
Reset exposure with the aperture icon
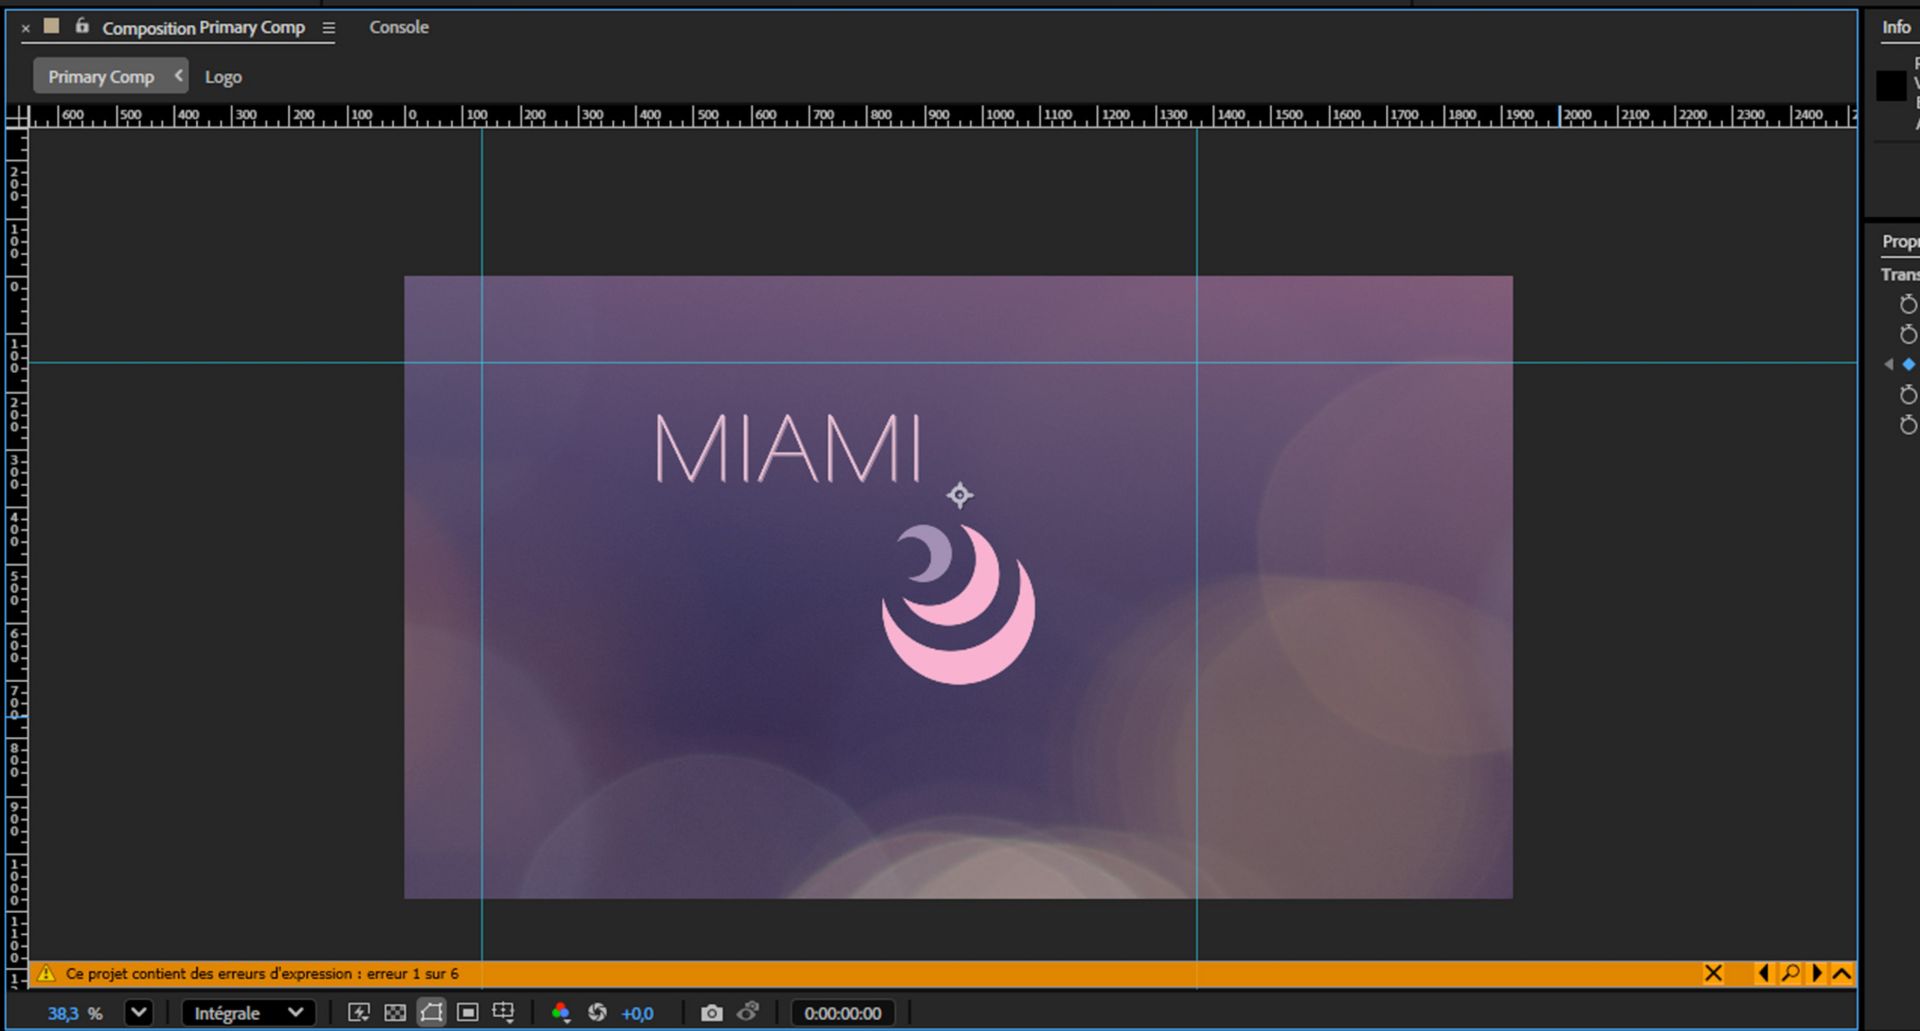tap(597, 1013)
